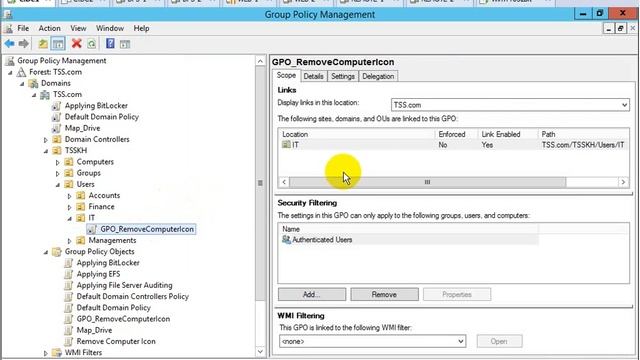This screenshot has height=360, width=640.
Task: Click the tree pane scroll up arrow
Action: pos(260,62)
